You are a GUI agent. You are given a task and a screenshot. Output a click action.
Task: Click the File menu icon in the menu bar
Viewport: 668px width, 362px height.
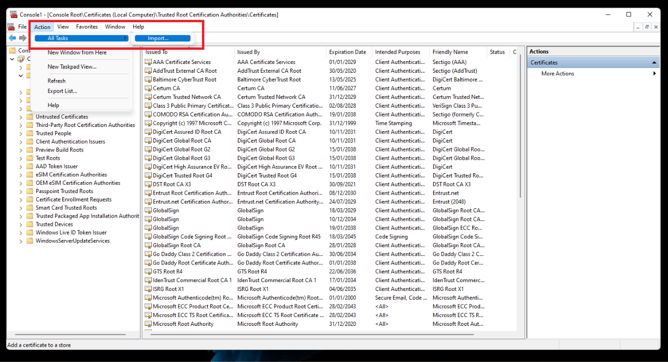pyautogui.click(x=12, y=27)
